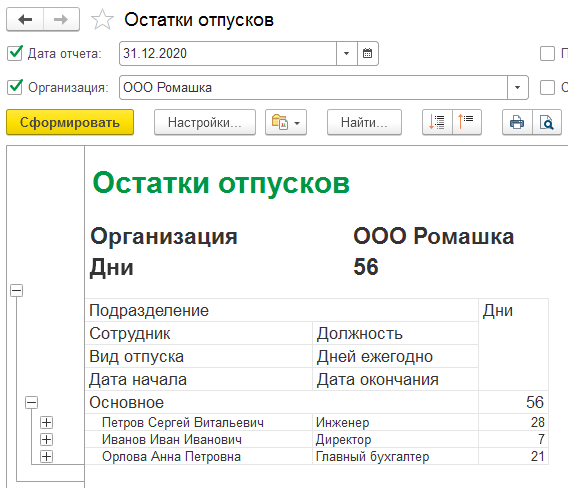Click inside the report date field
The height and width of the screenshot is (488, 568).
[228, 54]
